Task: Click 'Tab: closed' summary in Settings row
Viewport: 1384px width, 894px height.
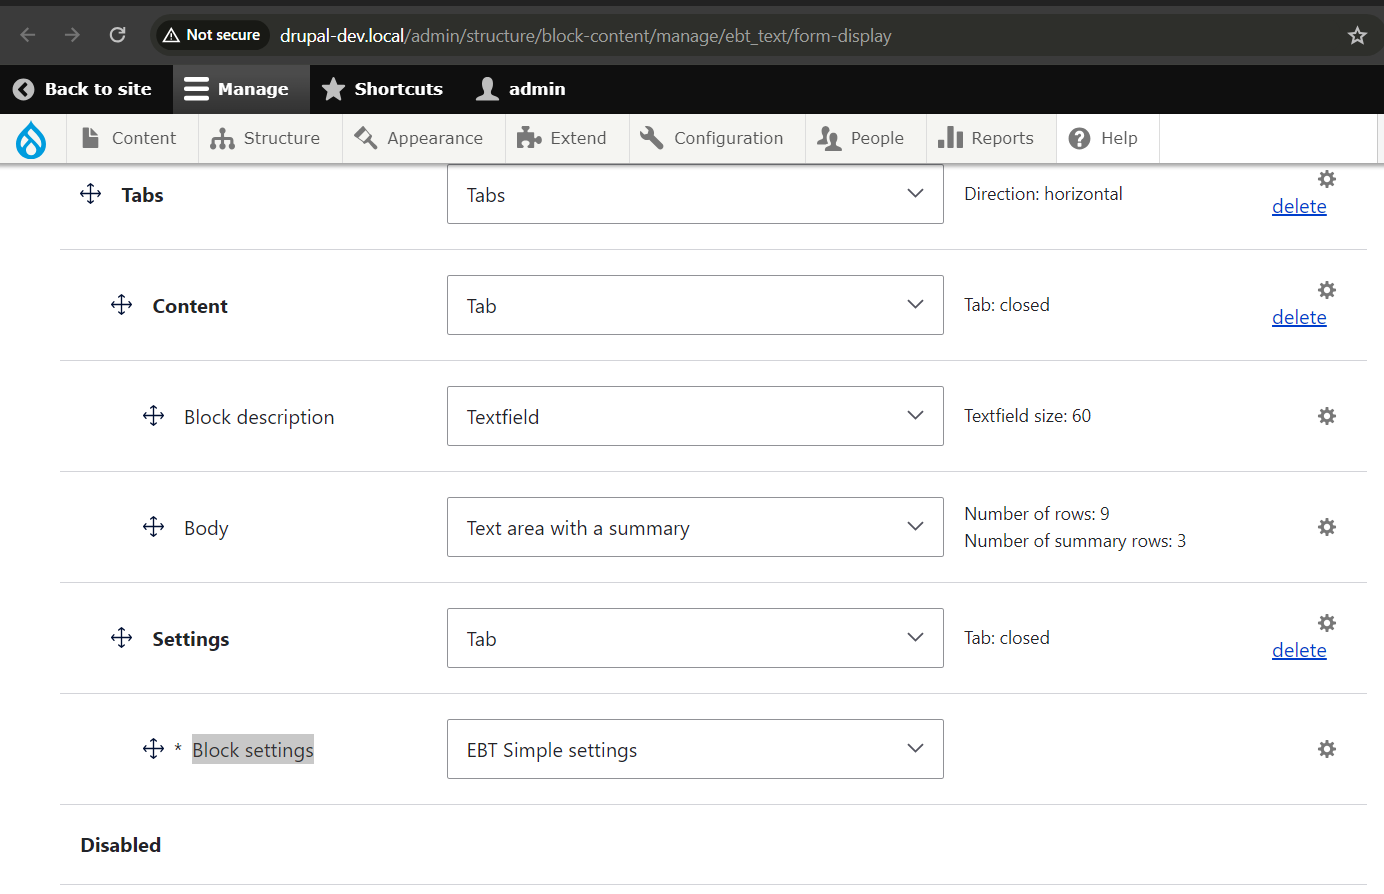Action: pyautogui.click(x=1007, y=638)
